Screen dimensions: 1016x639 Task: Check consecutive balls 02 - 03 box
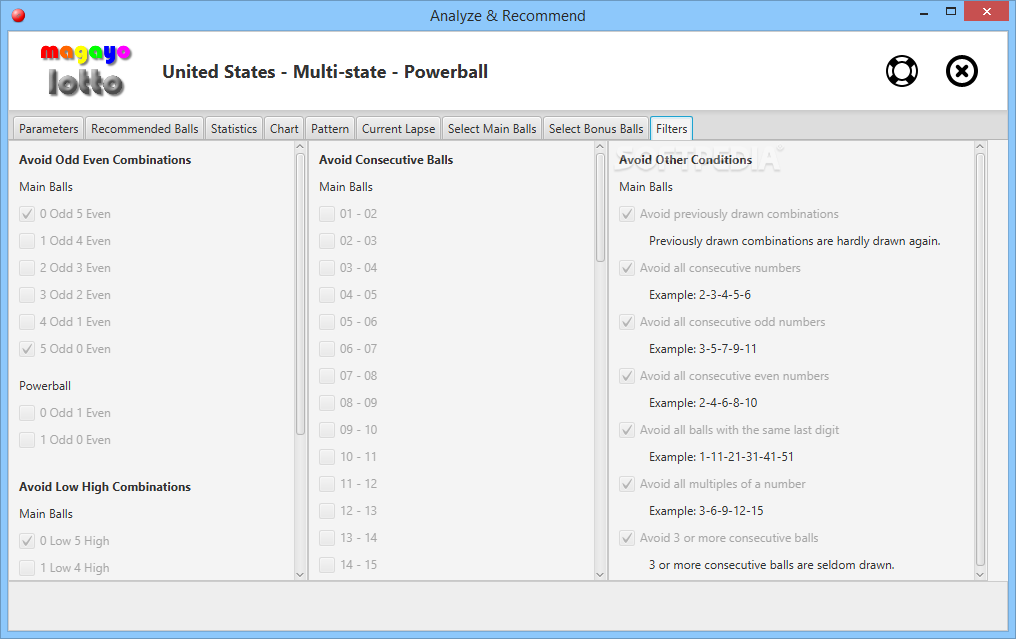coord(327,241)
